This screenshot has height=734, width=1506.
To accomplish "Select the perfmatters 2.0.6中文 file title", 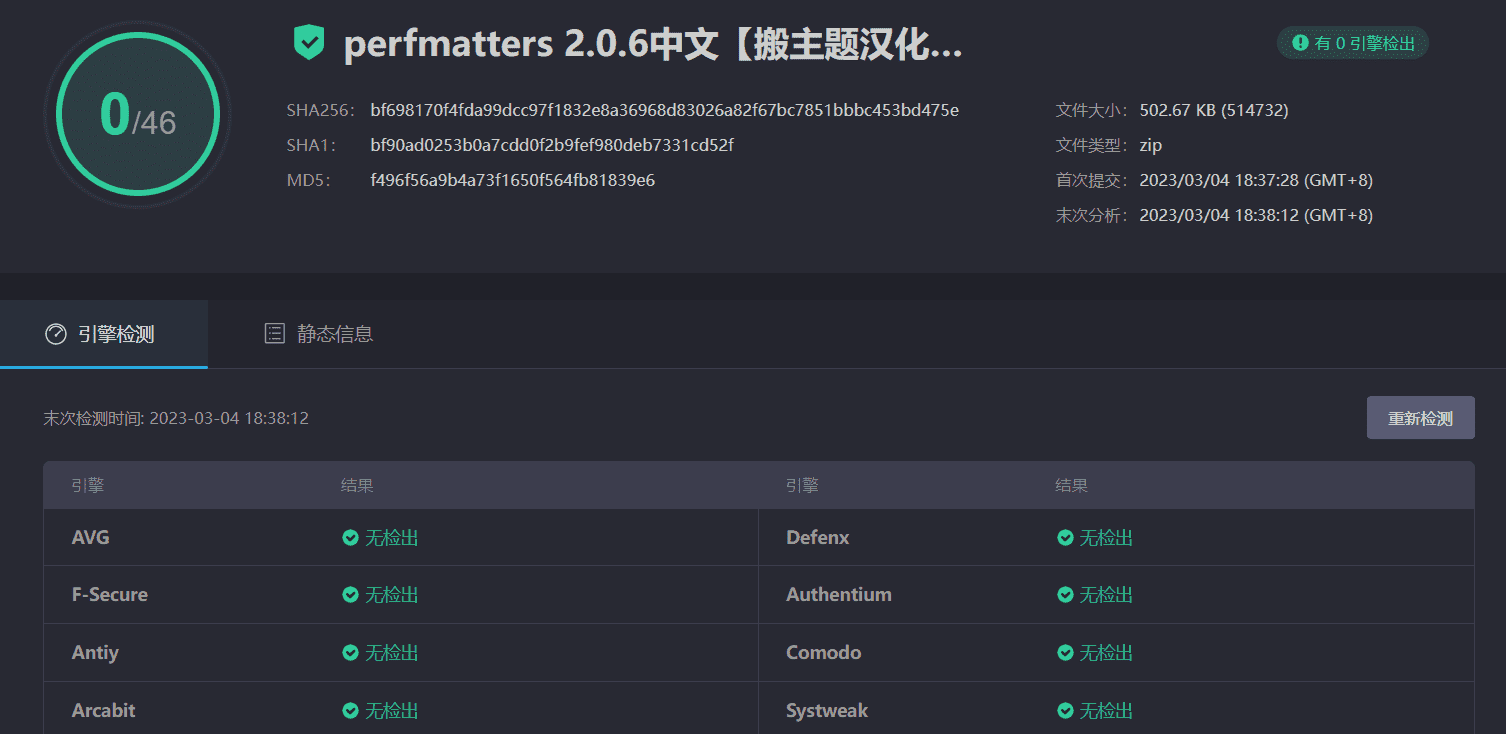I will 653,44.
